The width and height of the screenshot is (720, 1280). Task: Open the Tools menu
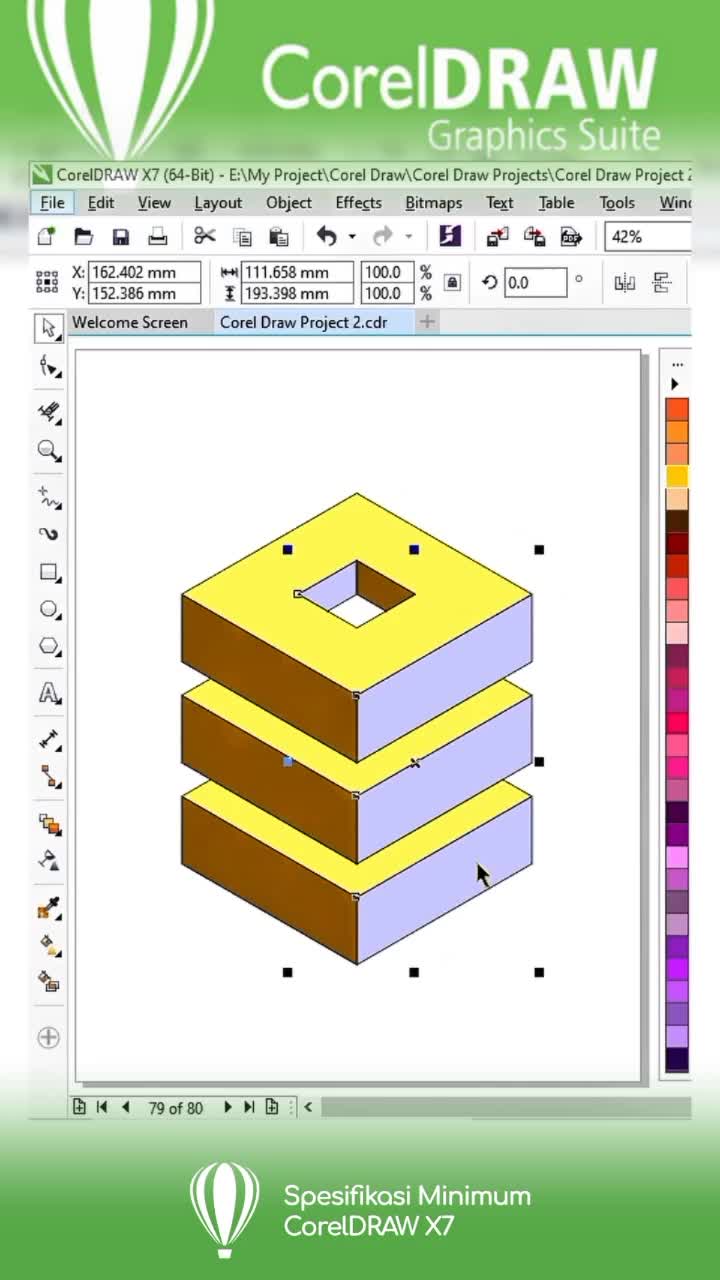(x=617, y=203)
